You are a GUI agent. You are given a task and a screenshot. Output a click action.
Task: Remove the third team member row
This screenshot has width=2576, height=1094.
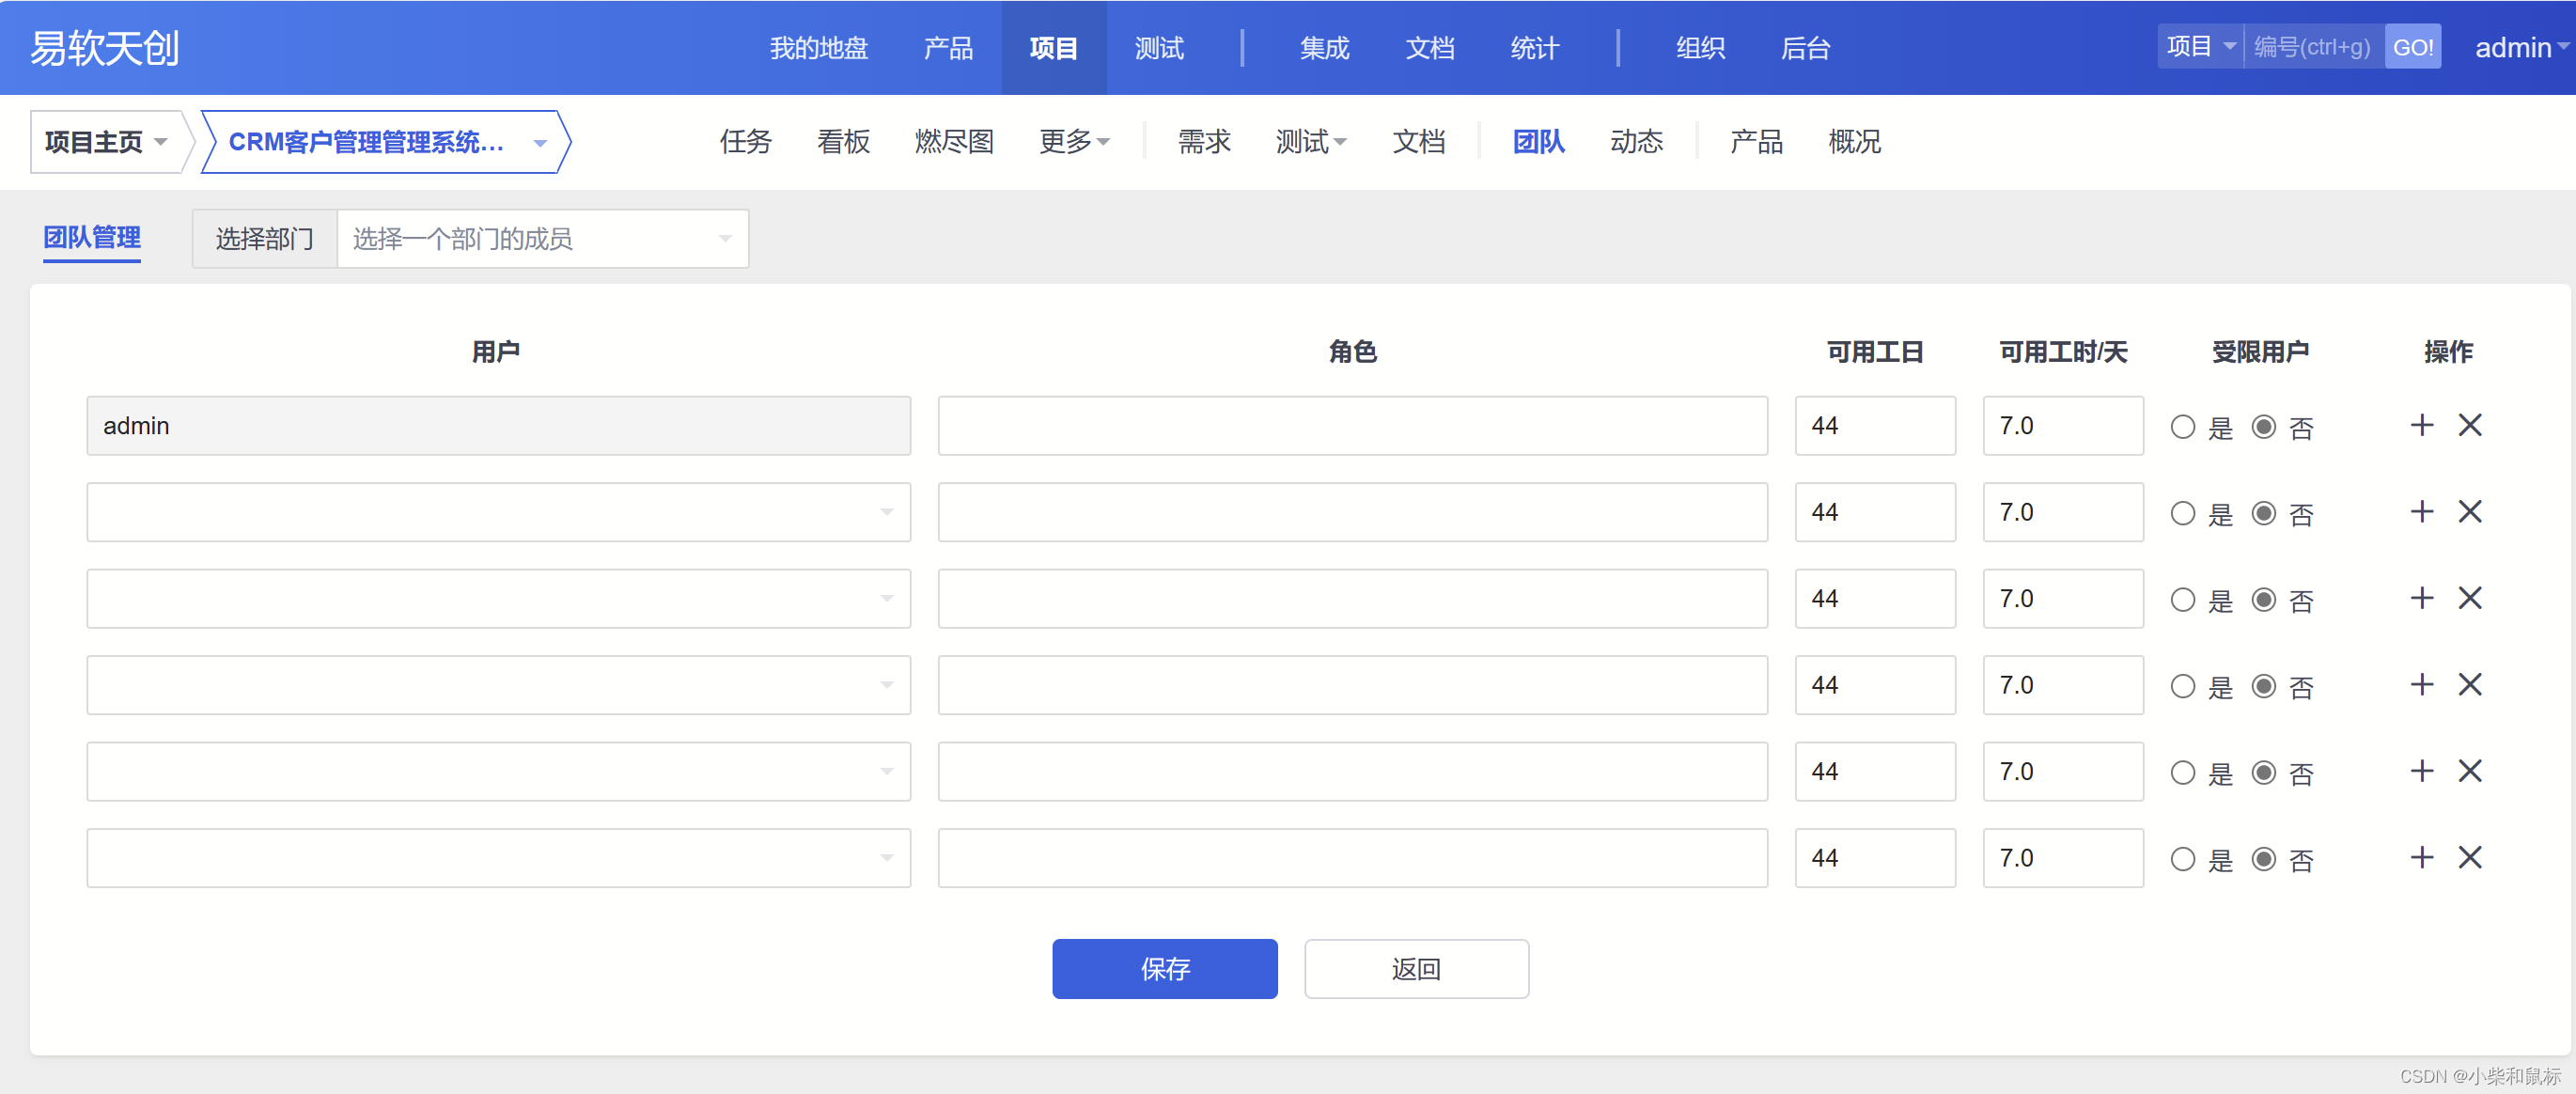tap(2469, 598)
